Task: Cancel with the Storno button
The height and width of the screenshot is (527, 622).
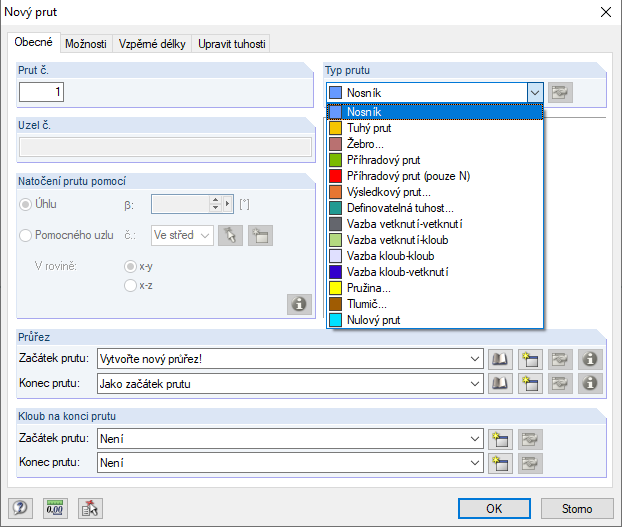Action: [x=577, y=508]
